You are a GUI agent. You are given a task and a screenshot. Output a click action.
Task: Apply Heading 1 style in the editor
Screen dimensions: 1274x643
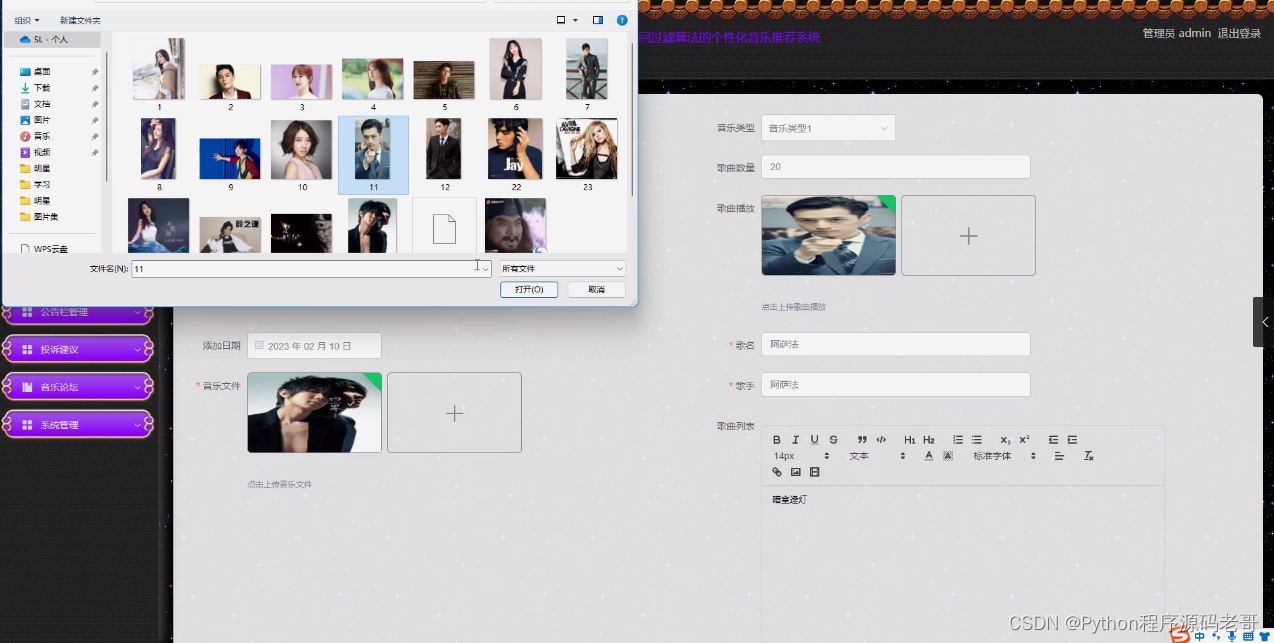pyautogui.click(x=910, y=439)
